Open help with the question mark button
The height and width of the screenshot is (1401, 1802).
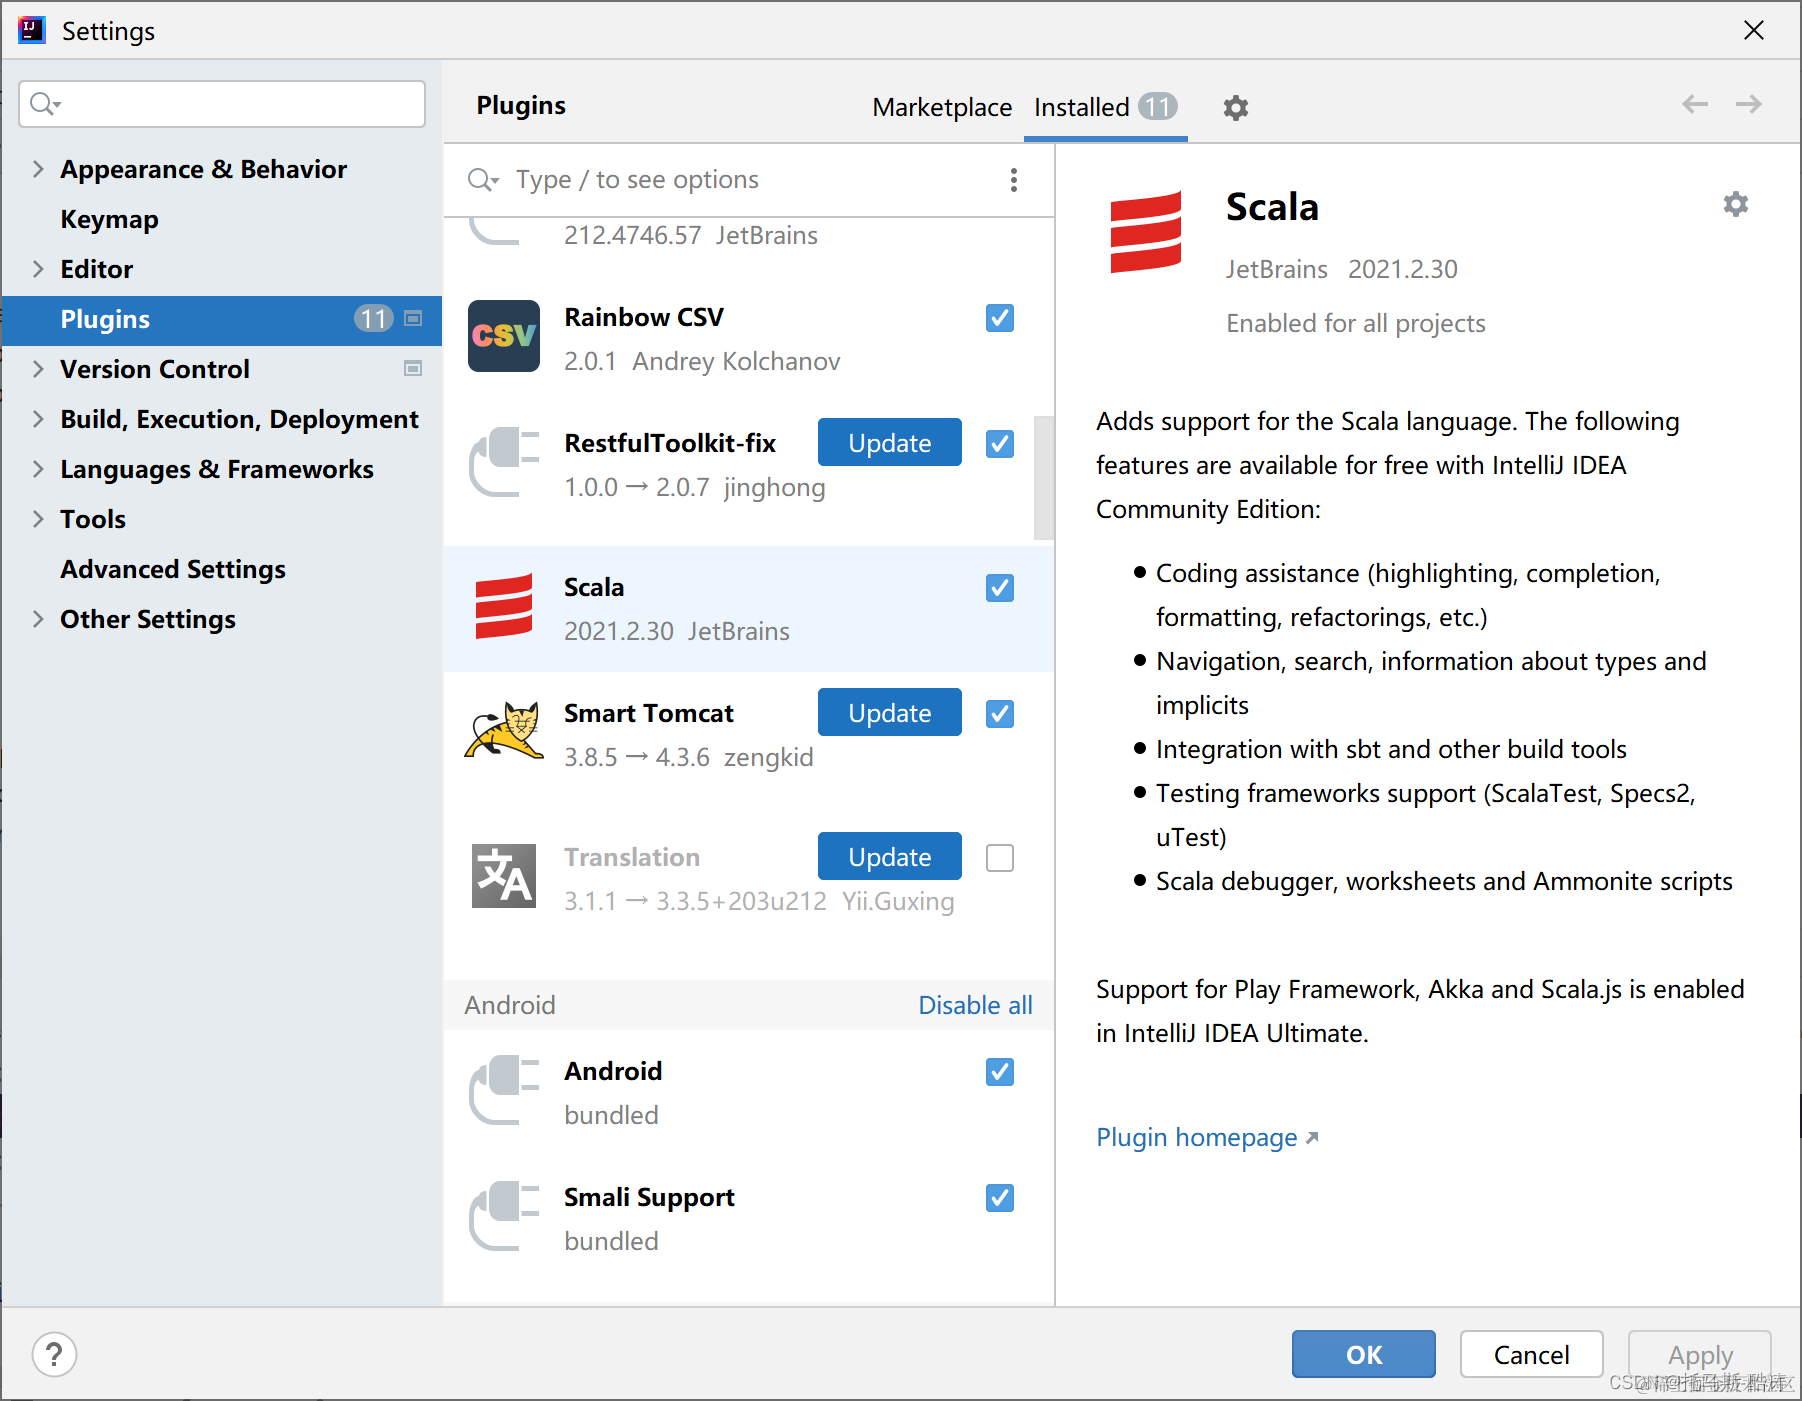point(54,1355)
